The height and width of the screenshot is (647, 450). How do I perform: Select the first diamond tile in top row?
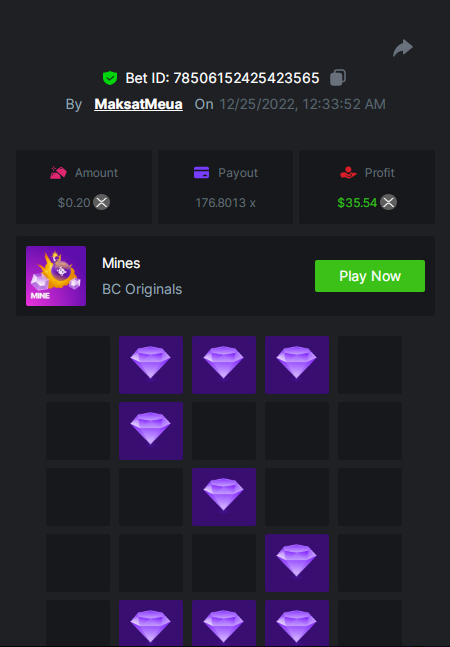[151, 365]
